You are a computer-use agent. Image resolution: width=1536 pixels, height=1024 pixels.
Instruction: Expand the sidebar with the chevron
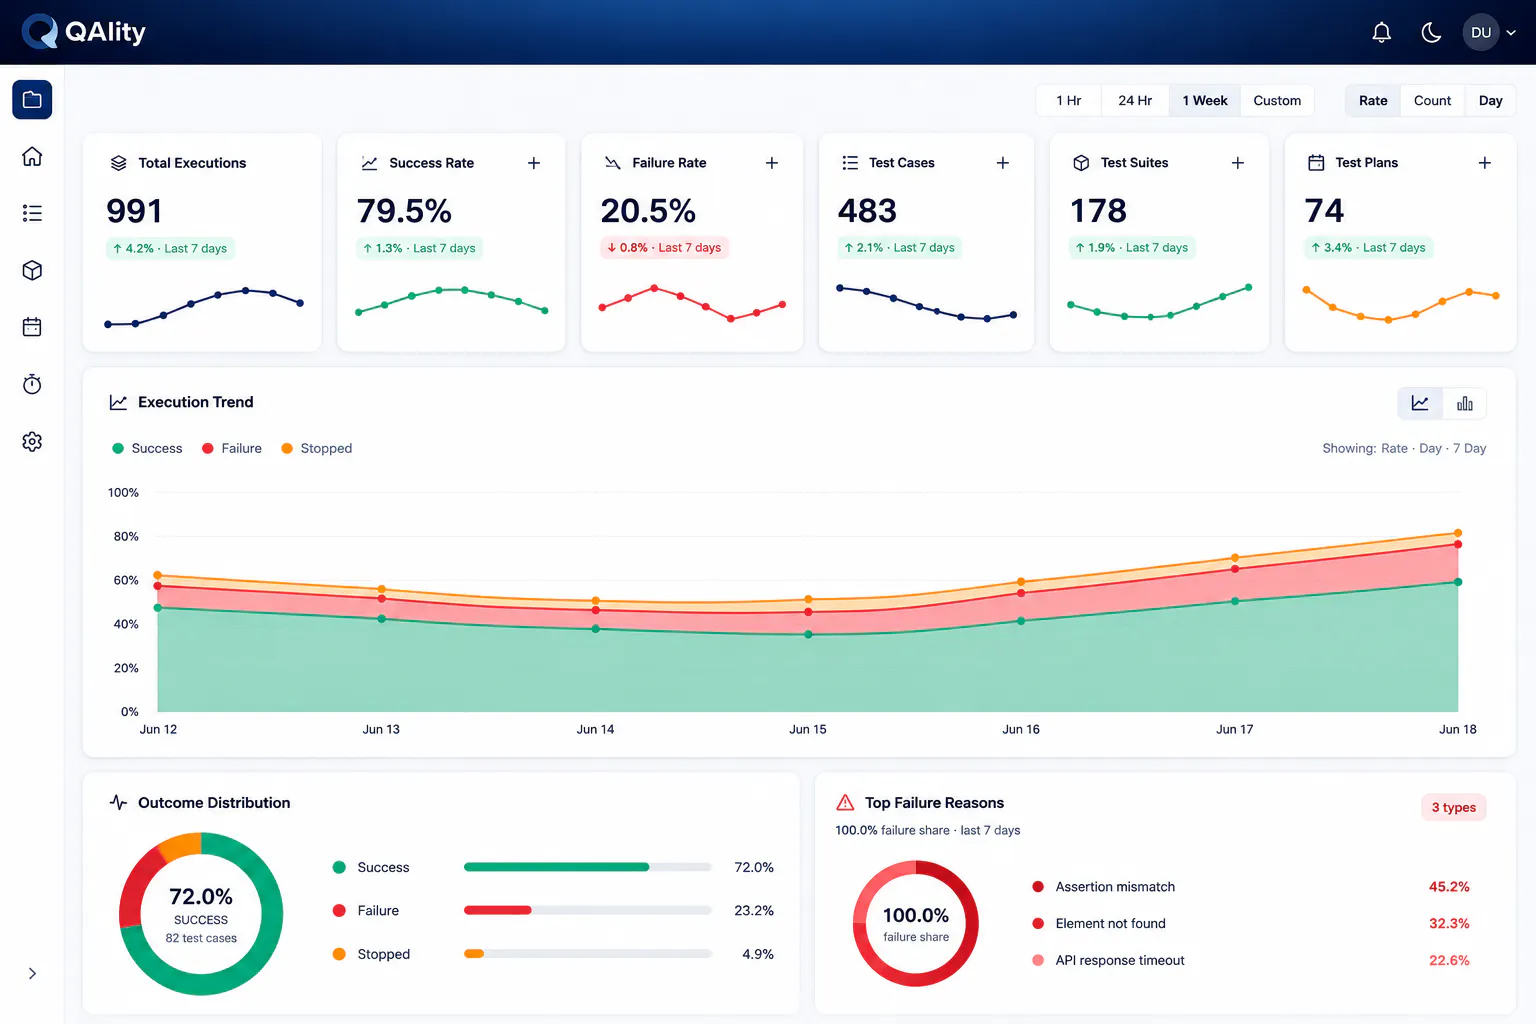click(x=32, y=973)
